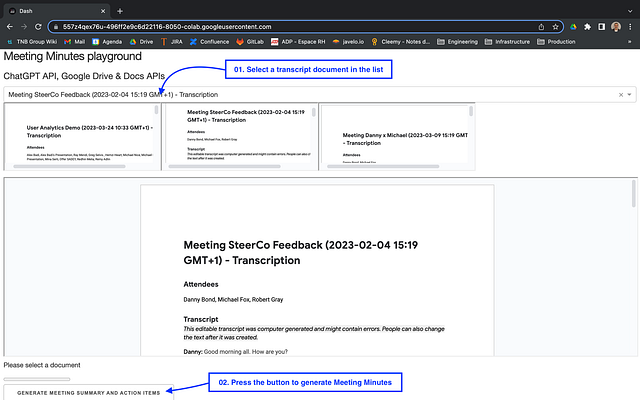Image resolution: width=640 pixels, height=400 pixels.
Task: Open the Infrastructure bookmarks folder
Action: (x=507, y=42)
